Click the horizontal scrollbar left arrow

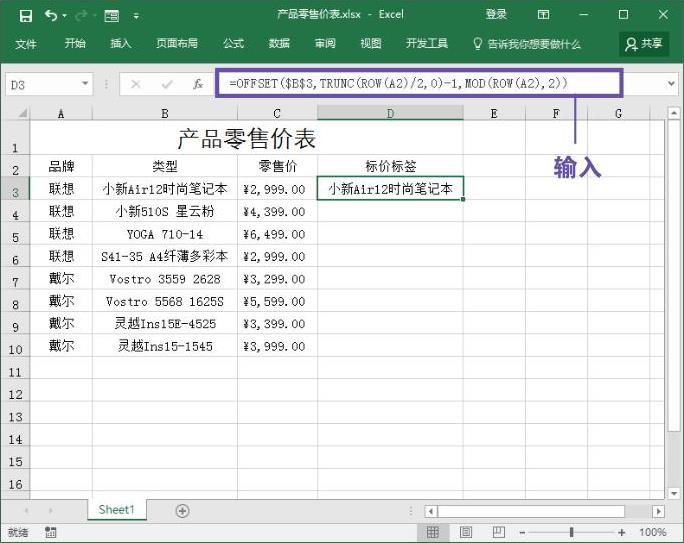(x=431, y=511)
